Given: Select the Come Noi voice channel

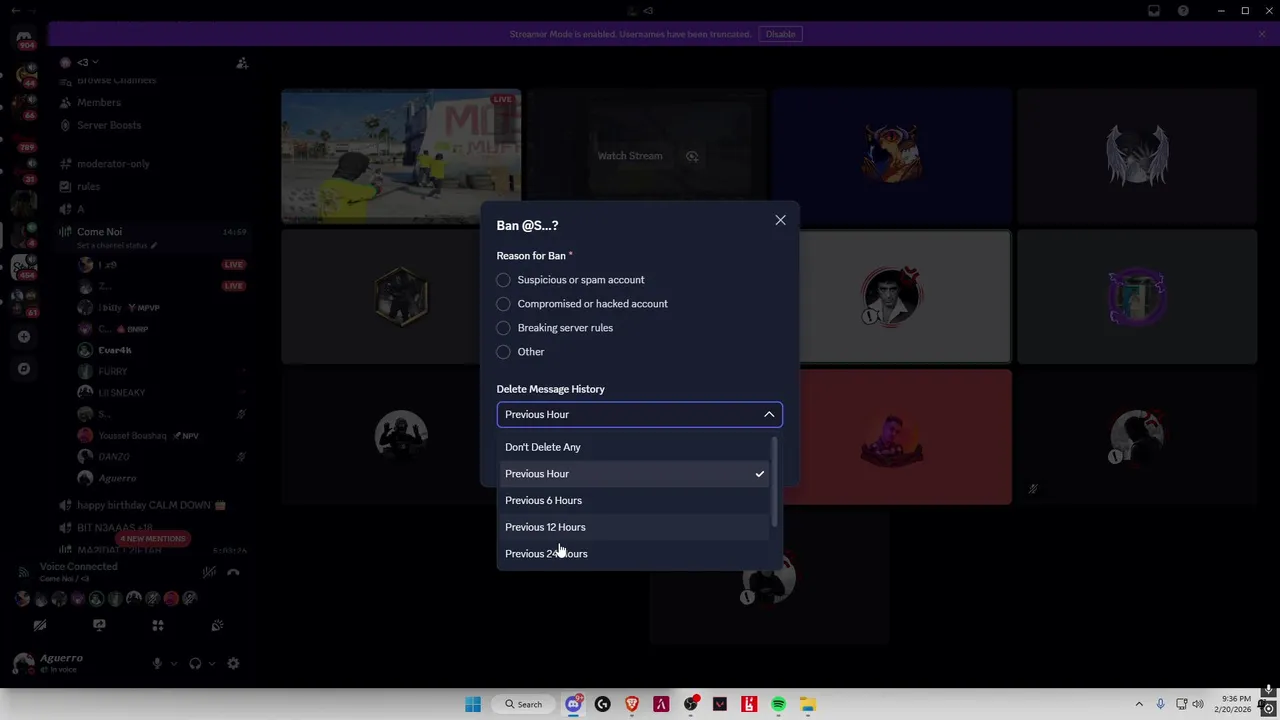Looking at the screenshot, I should point(99,232).
